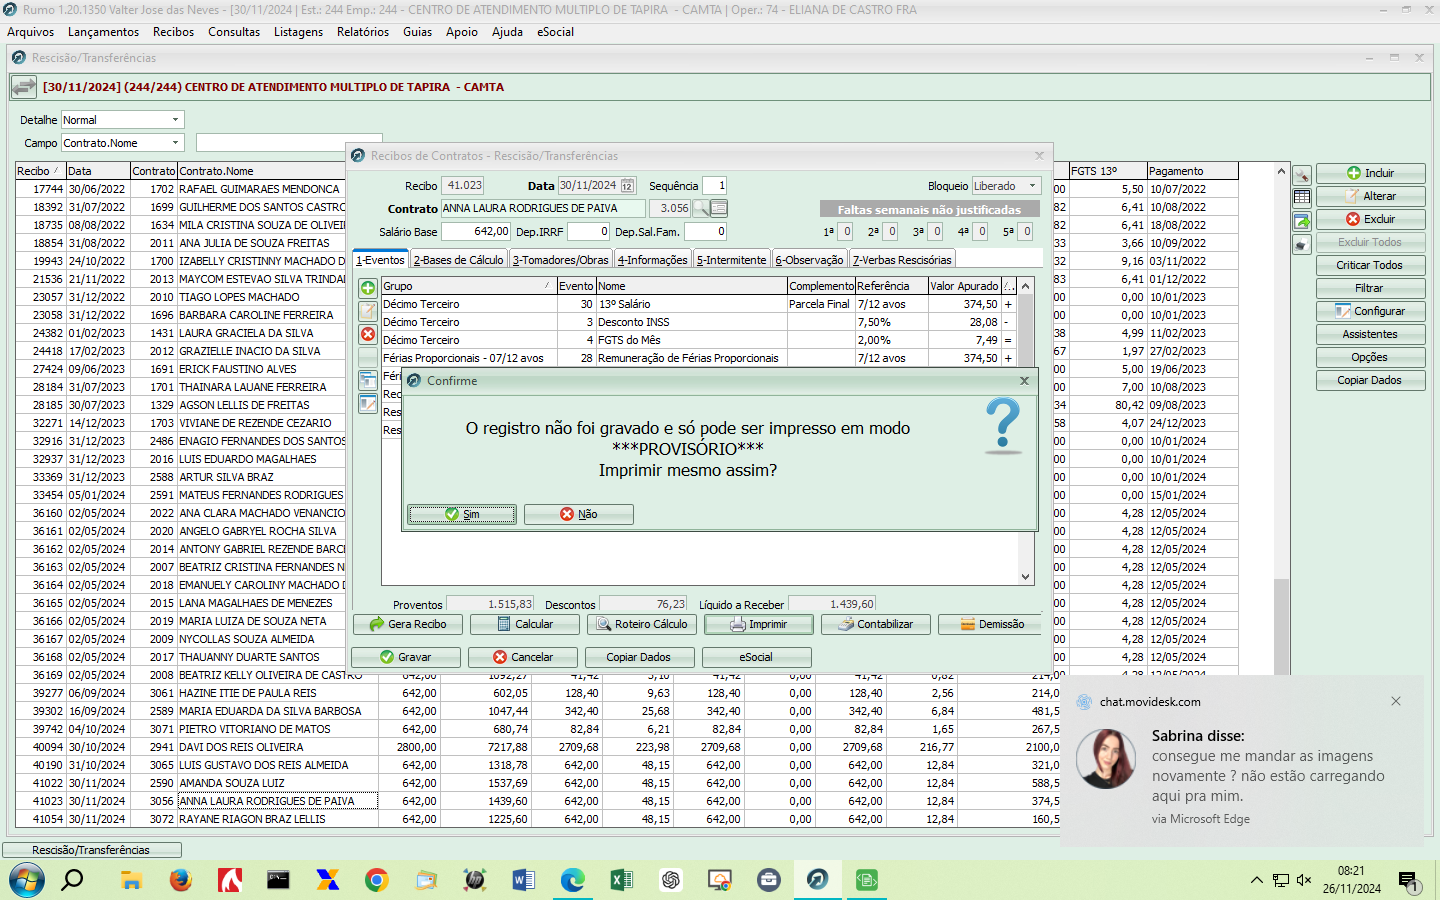Click the Demissão button
1440x900 pixels.
pyautogui.click(x=992, y=624)
